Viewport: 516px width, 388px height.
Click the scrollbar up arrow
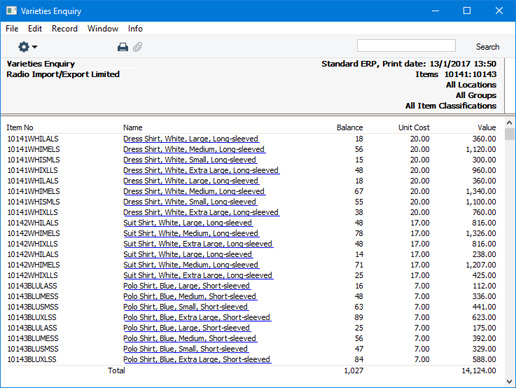click(x=509, y=123)
